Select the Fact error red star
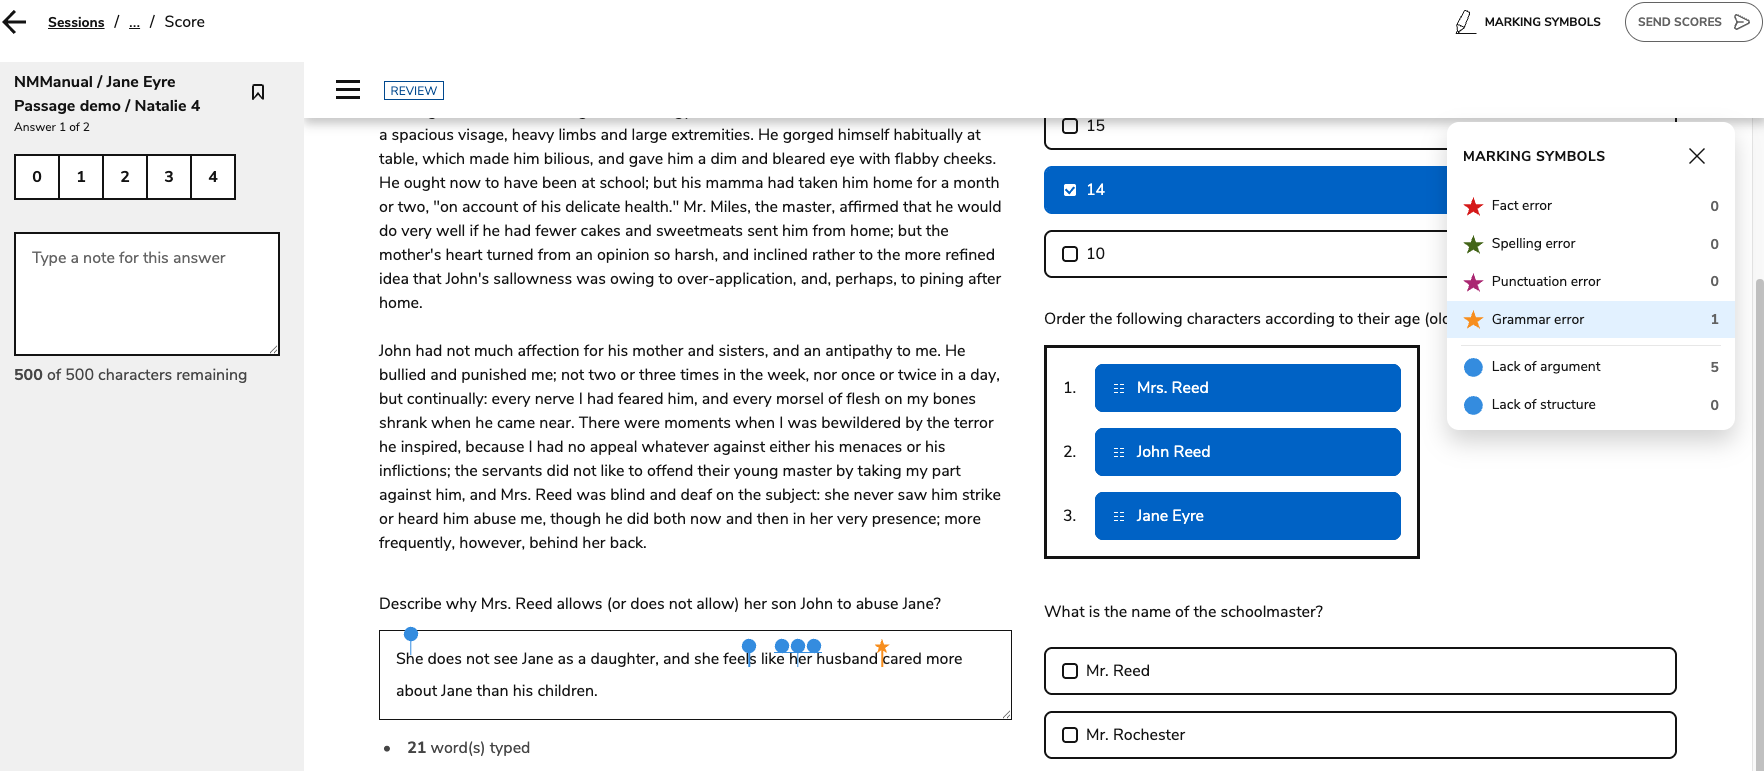The height and width of the screenshot is (771, 1764). (x=1473, y=206)
